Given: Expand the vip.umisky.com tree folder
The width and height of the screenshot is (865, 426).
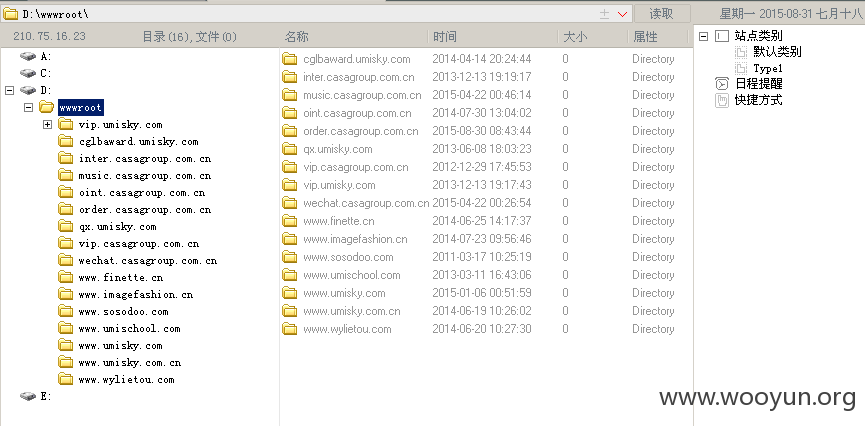Looking at the screenshot, I should click(47, 125).
